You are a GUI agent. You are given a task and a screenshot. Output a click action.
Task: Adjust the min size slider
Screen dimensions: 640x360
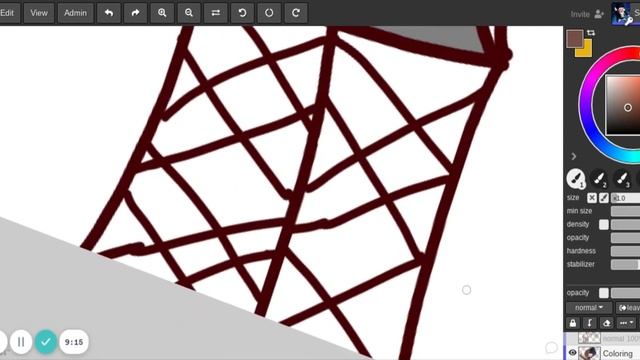(625, 211)
